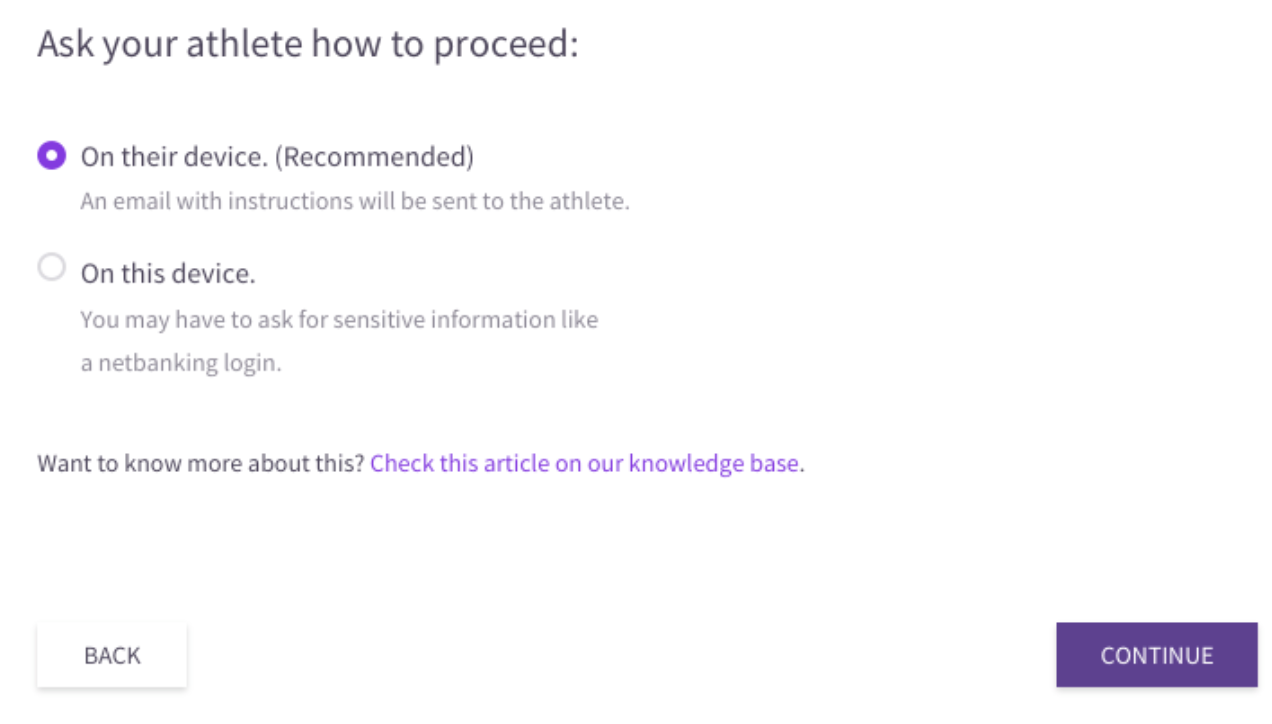This screenshot has width=1272, height=724.
Task: Open the knowledge base article link
Action: point(584,464)
